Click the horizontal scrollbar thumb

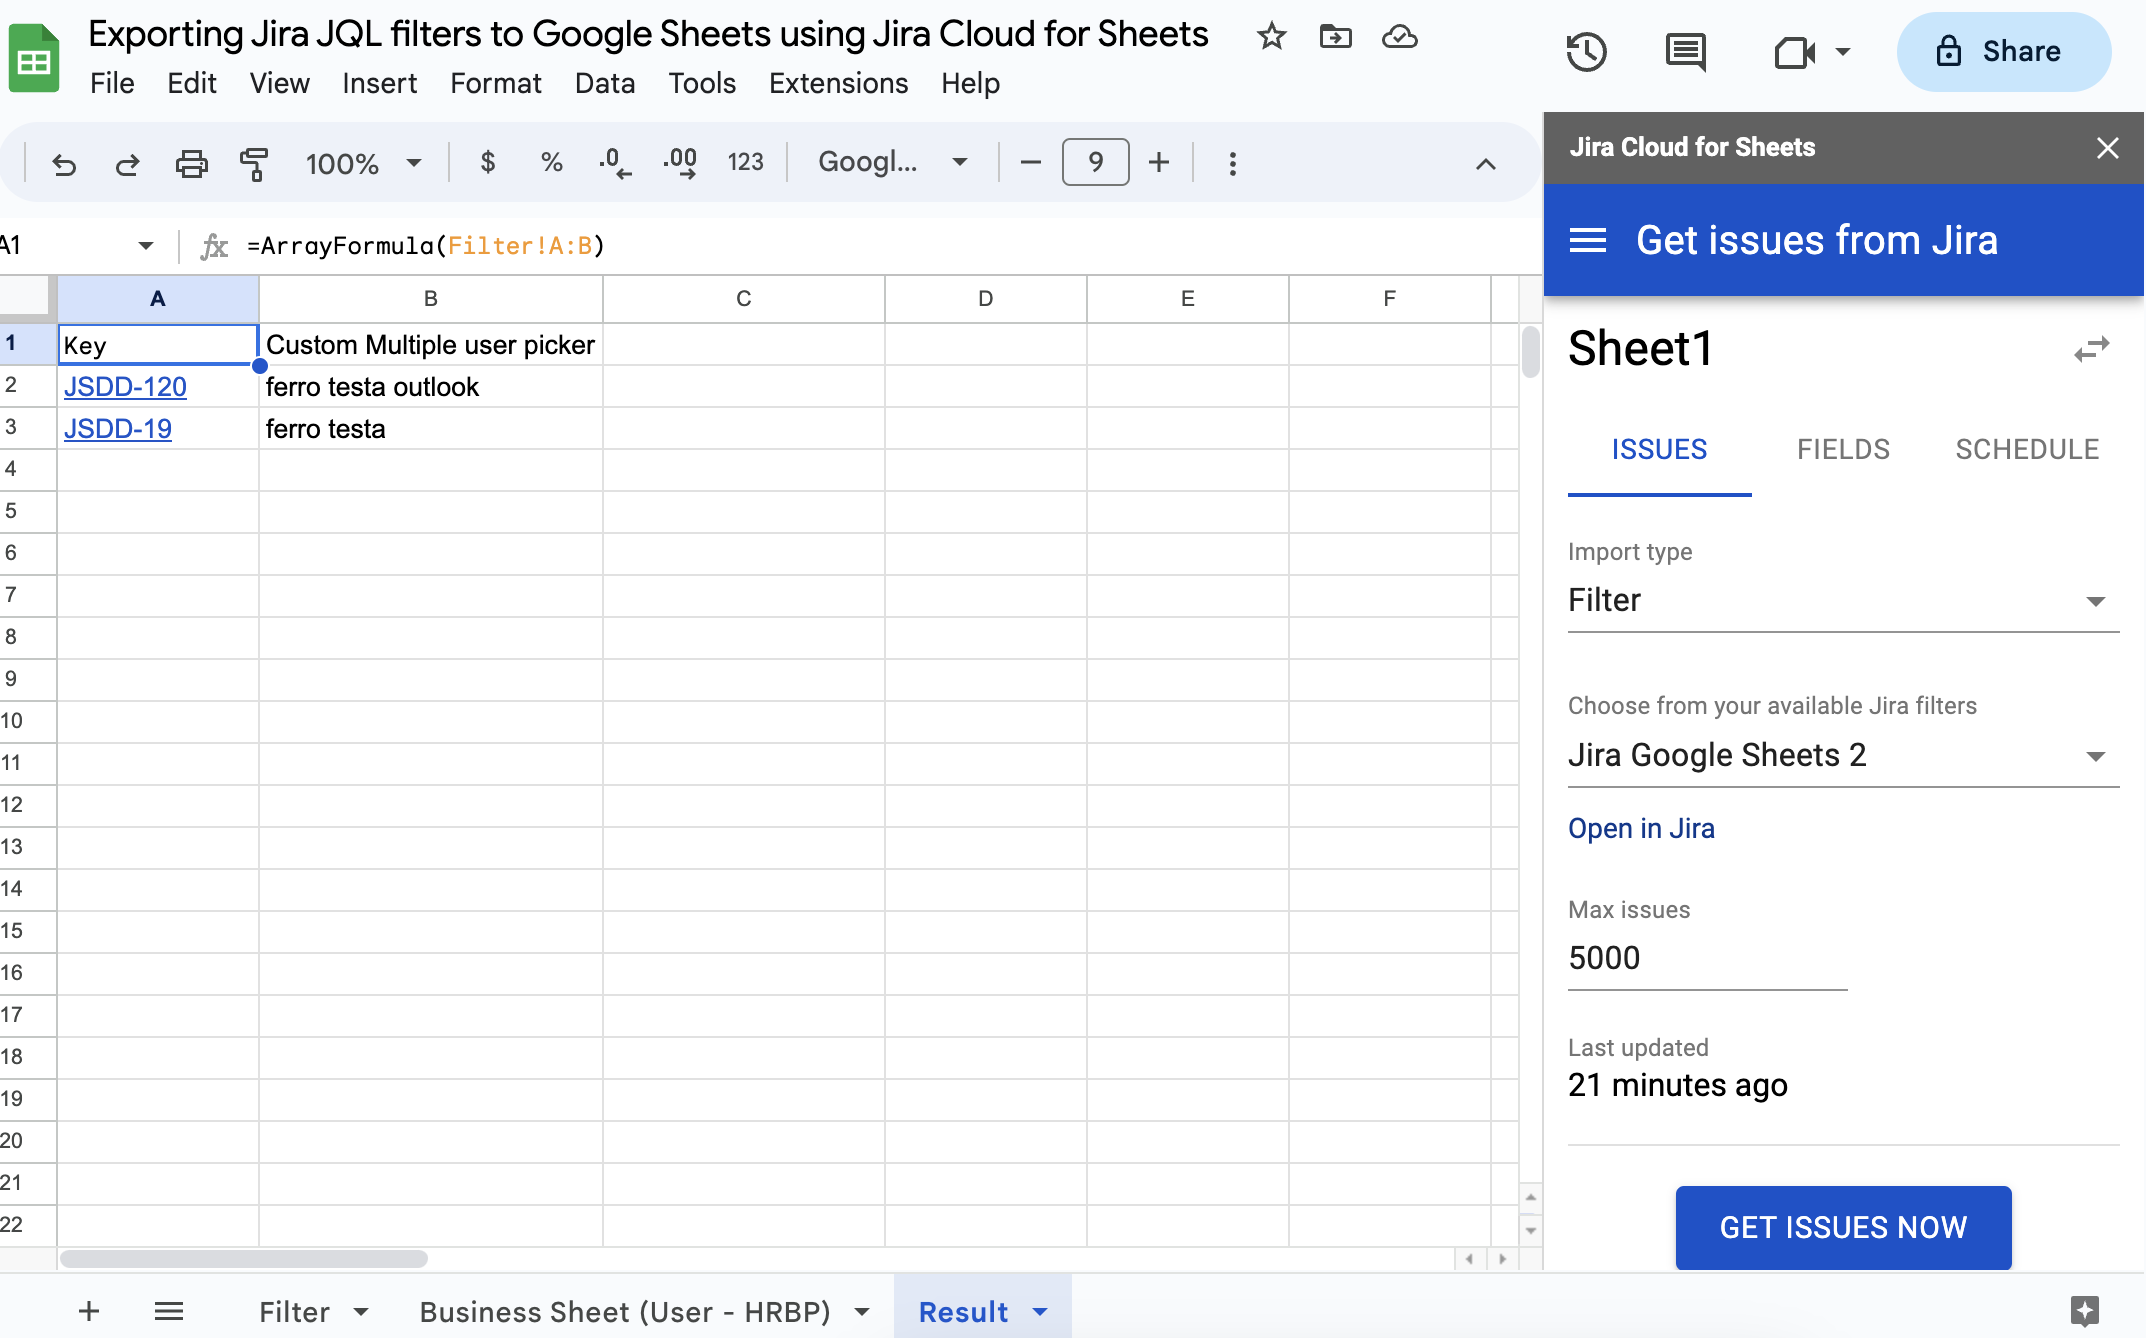(x=243, y=1258)
